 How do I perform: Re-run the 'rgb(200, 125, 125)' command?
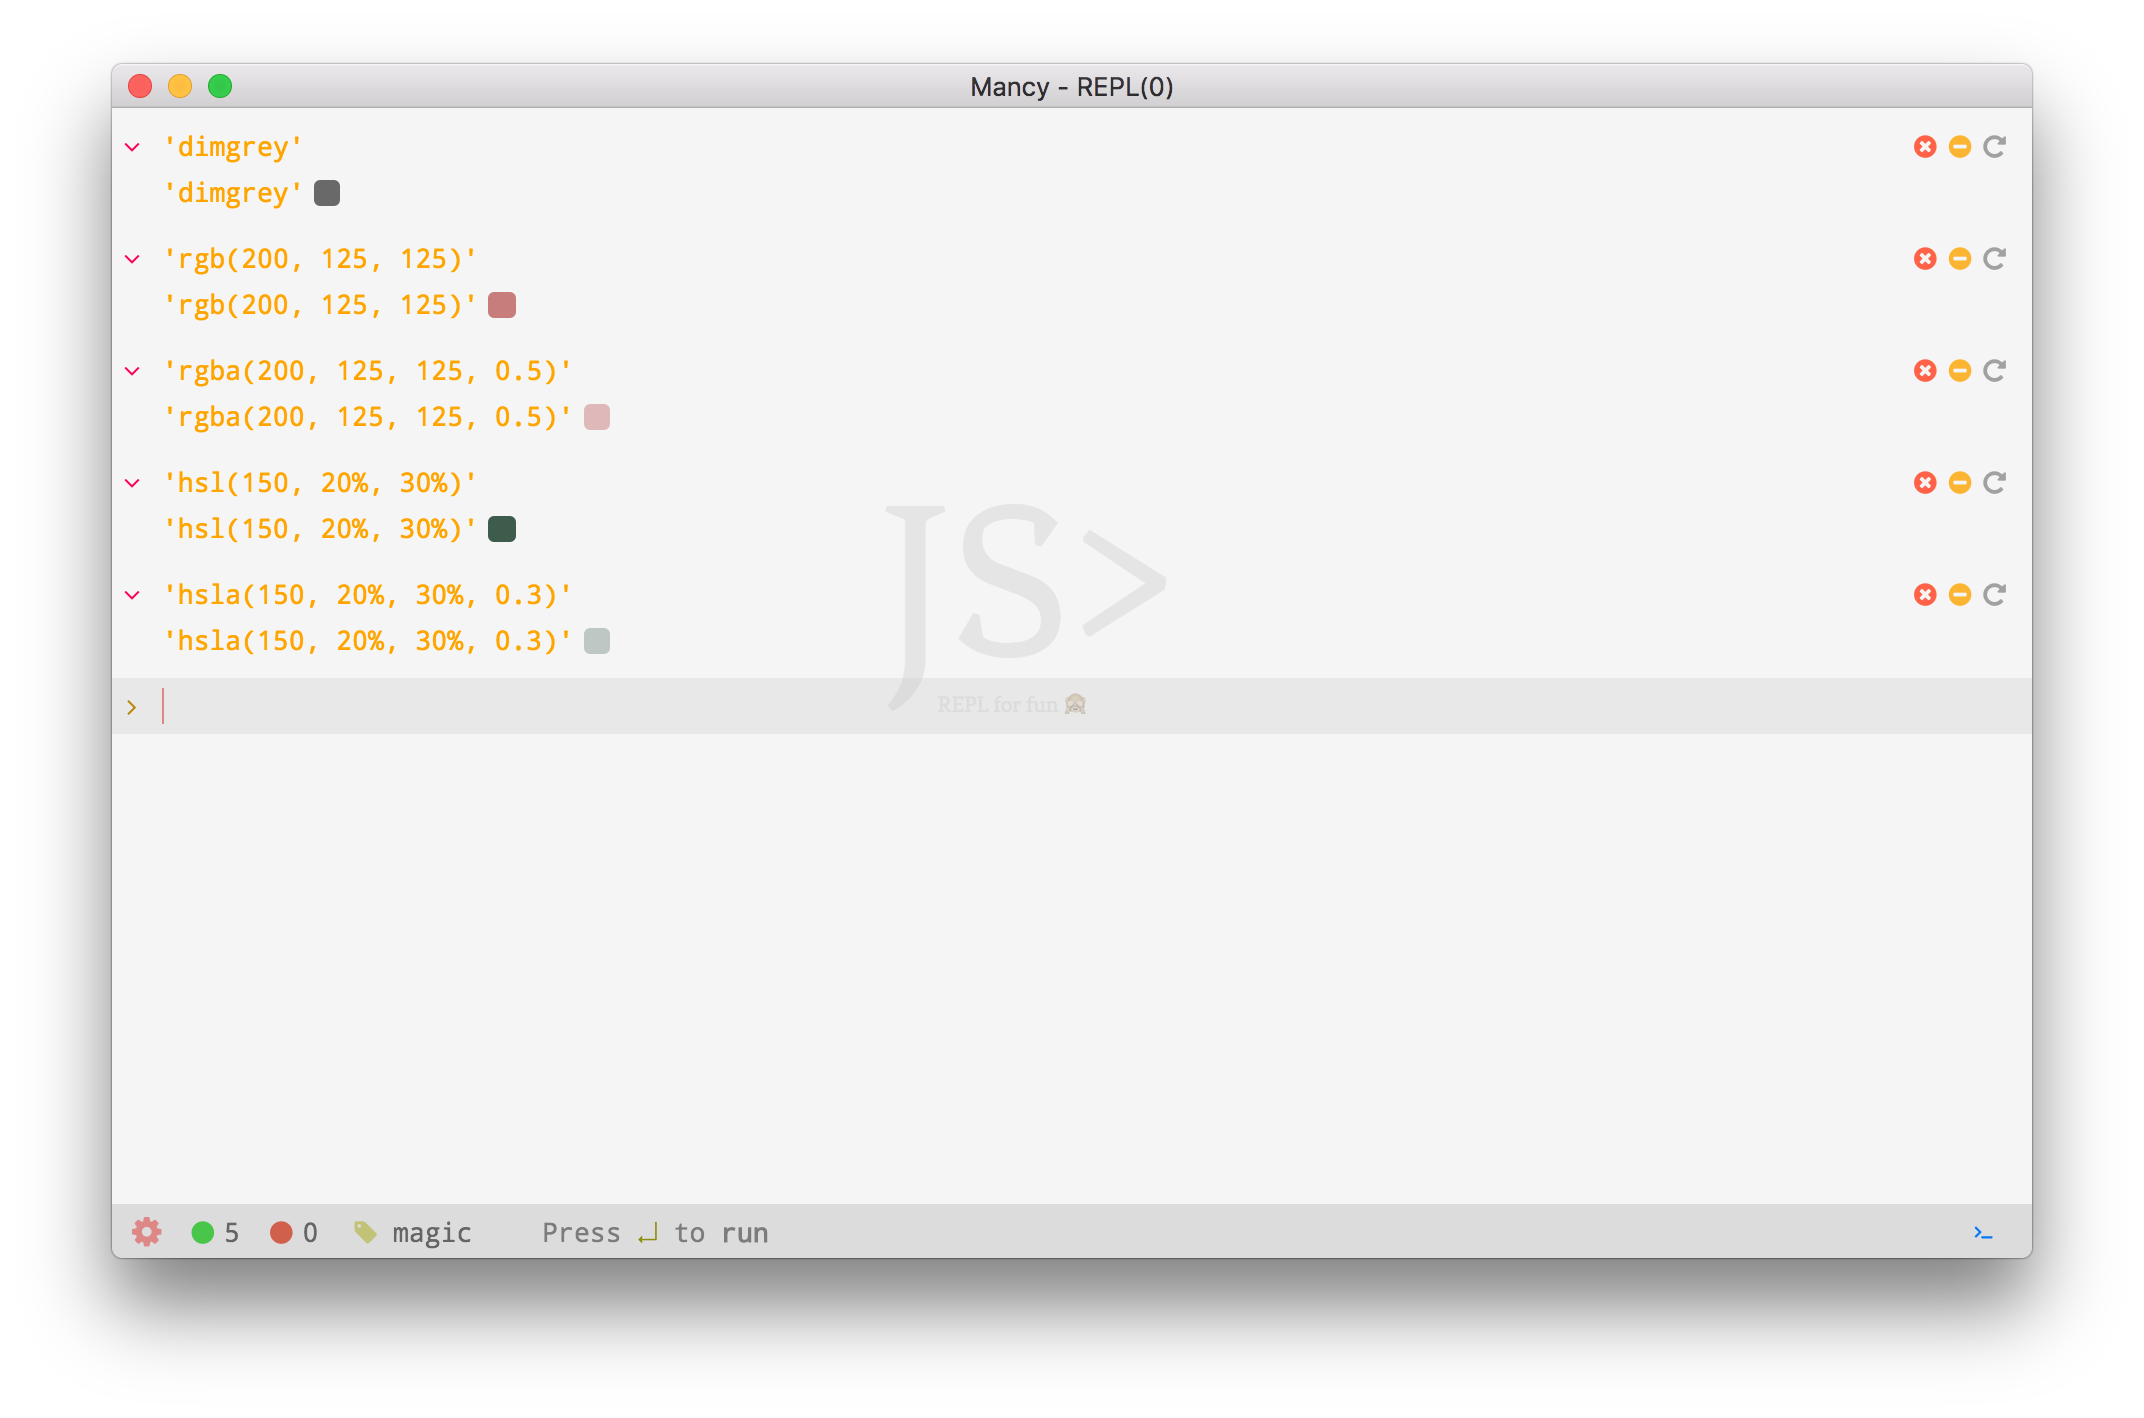1994,259
